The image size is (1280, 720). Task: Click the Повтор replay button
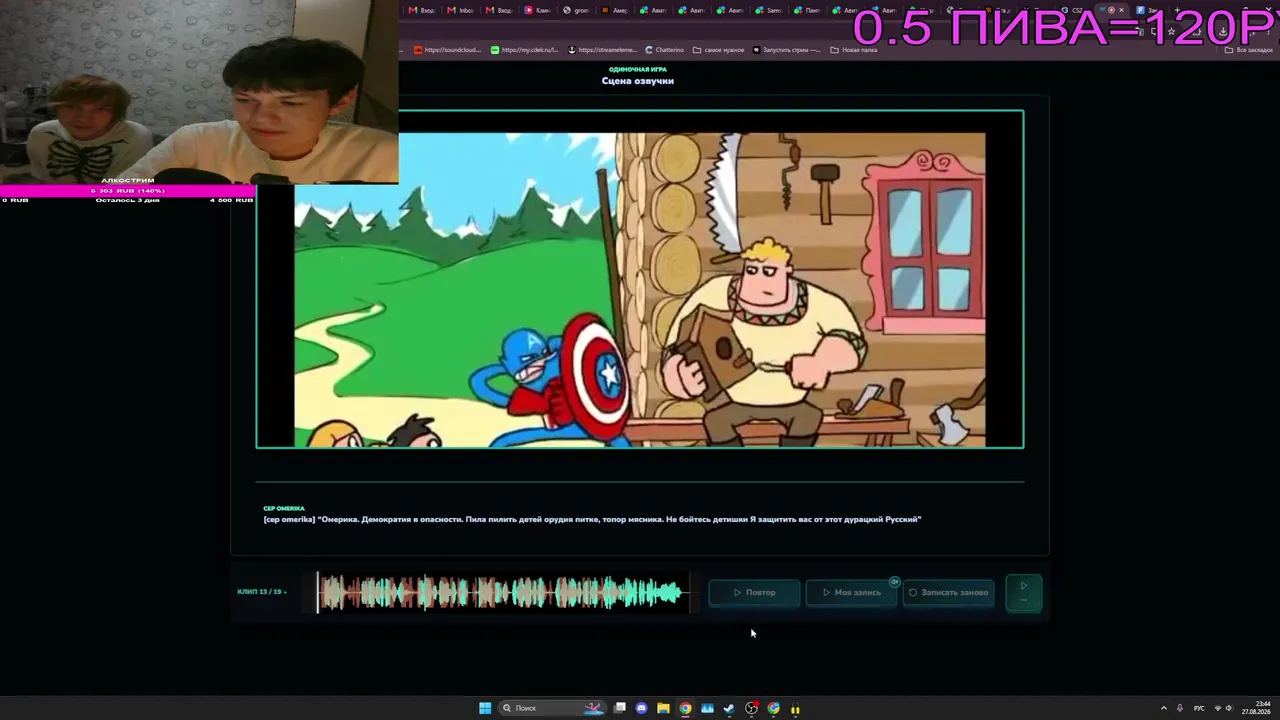tap(755, 592)
